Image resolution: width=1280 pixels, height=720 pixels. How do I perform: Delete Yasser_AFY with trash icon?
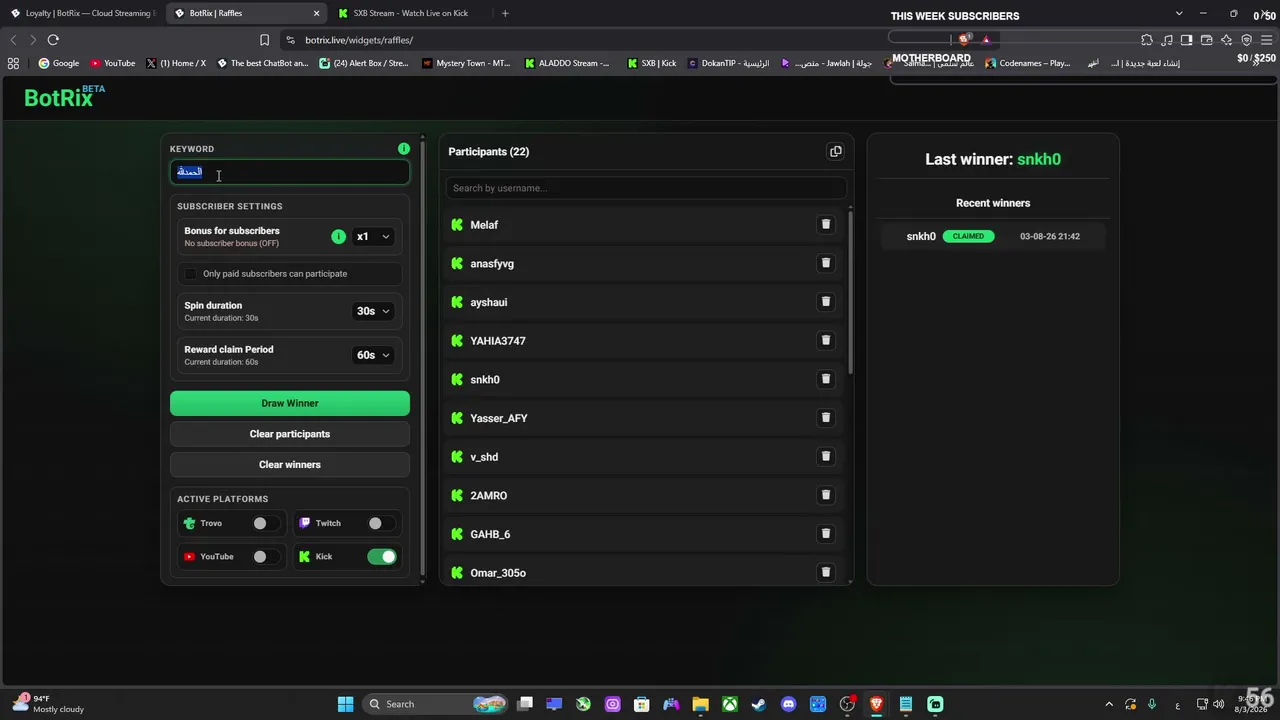(826, 418)
